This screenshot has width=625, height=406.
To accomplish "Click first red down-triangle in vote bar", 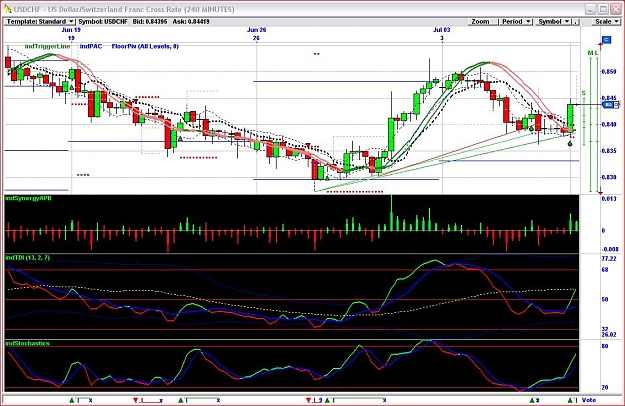I will point(136,400).
